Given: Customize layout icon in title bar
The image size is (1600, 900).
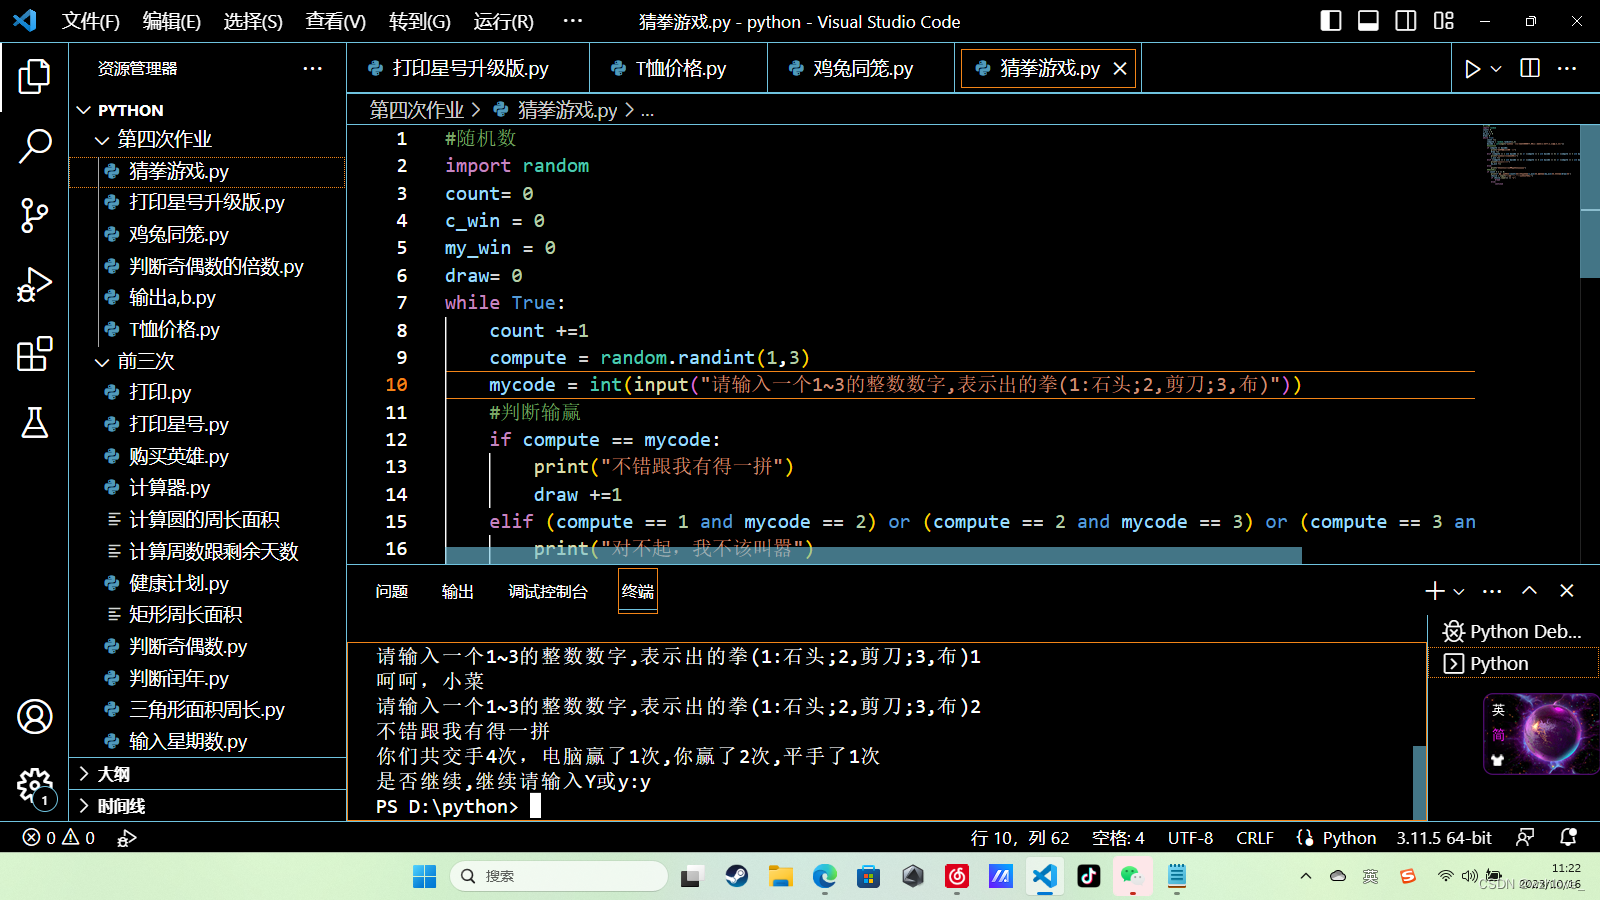Looking at the screenshot, I should click(1443, 21).
